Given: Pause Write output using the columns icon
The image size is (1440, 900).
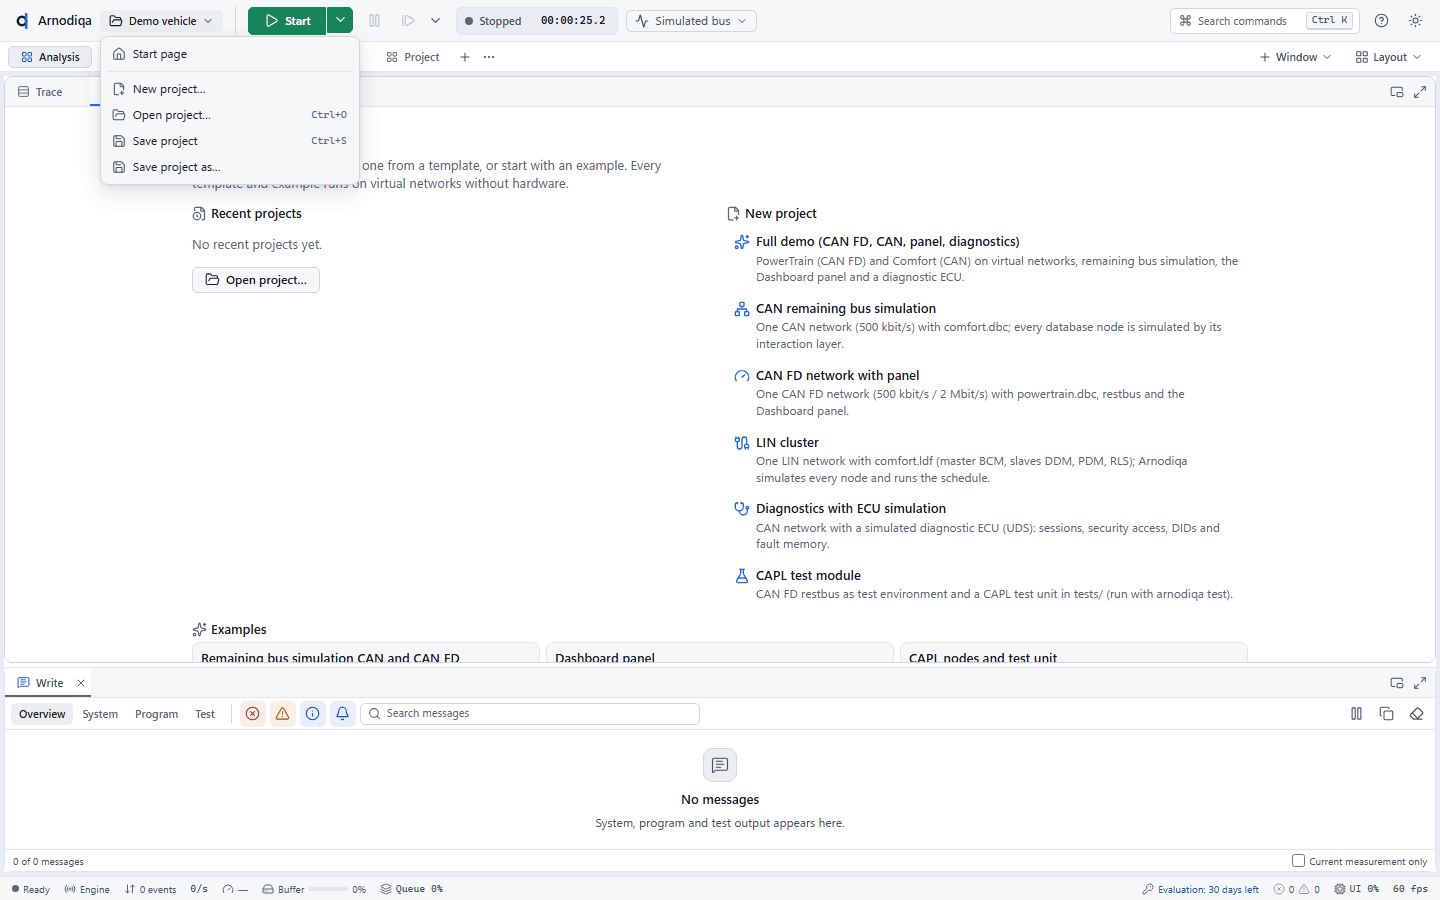Looking at the screenshot, I should point(1357,714).
